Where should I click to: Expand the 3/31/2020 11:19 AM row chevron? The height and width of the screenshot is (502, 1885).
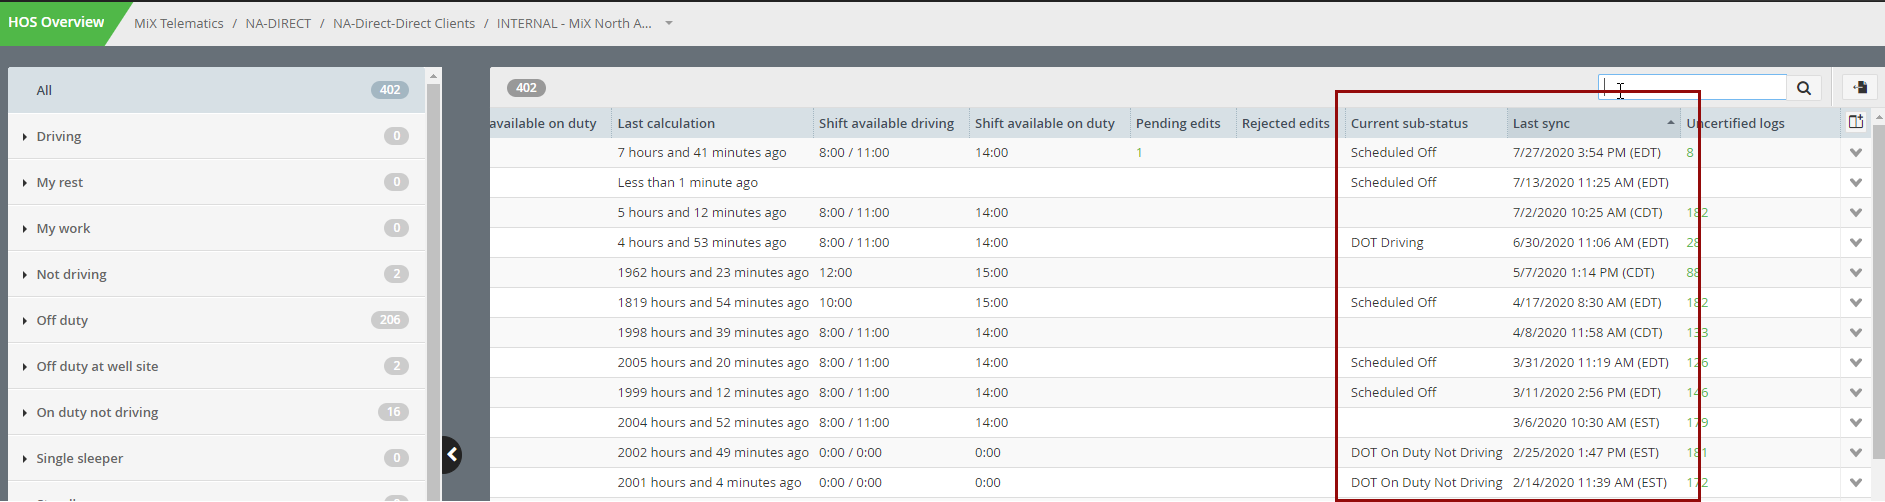tap(1856, 363)
